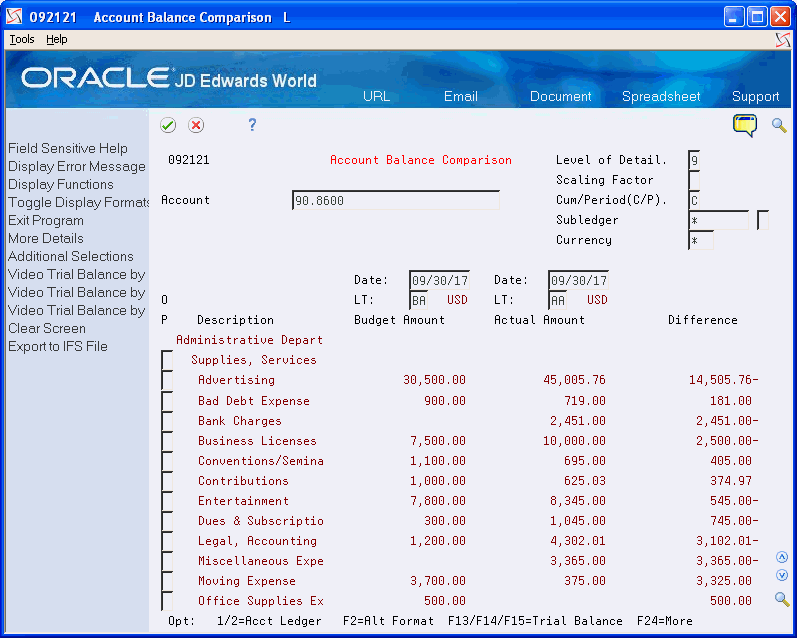Viewport: 797px width, 638px height.
Task: Open the yellow chat bubble icon
Action: tap(745, 125)
